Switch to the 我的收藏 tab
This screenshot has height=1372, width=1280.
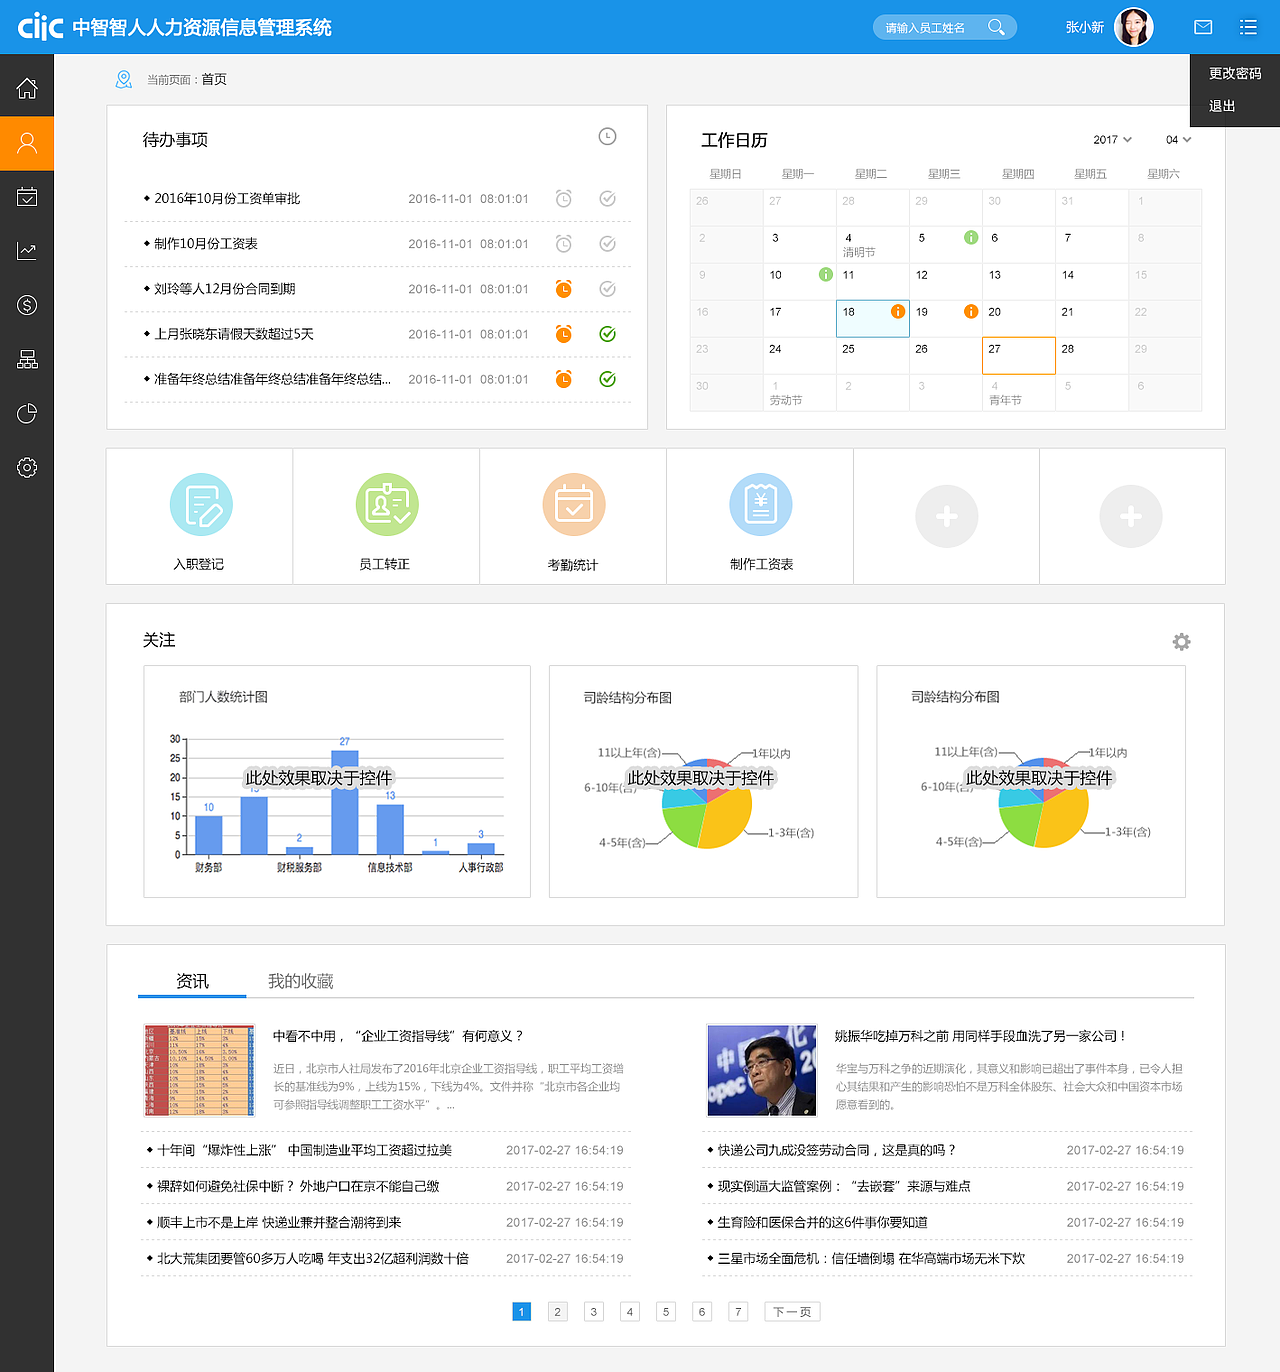pos(301,981)
